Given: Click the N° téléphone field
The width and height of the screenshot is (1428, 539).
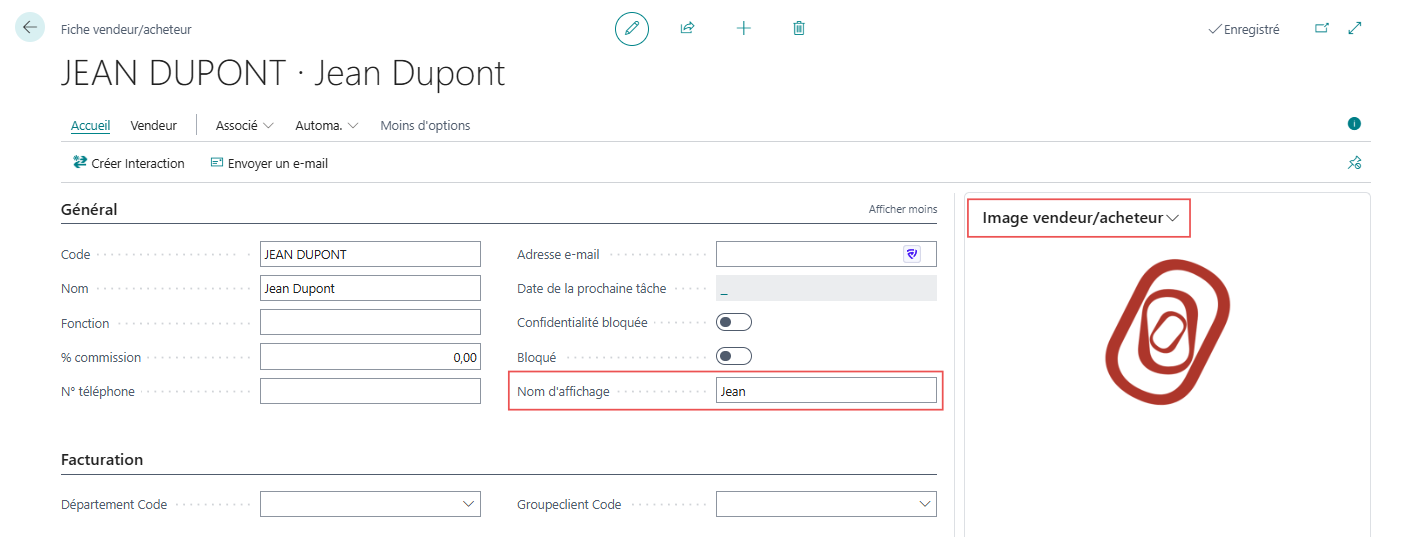Looking at the screenshot, I should click(370, 391).
